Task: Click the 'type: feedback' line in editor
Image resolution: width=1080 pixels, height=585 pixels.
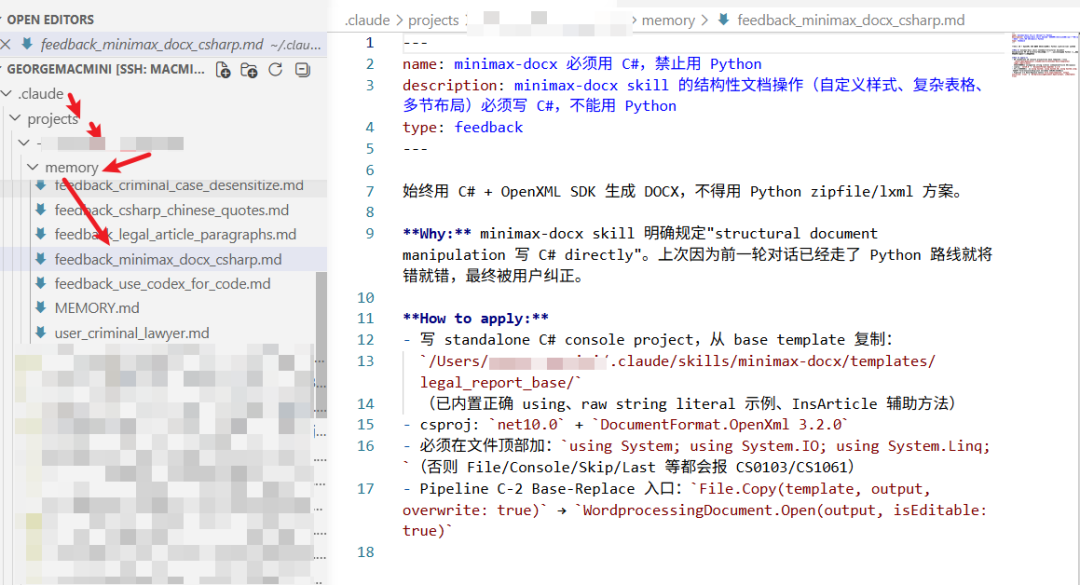Action: click(x=463, y=127)
